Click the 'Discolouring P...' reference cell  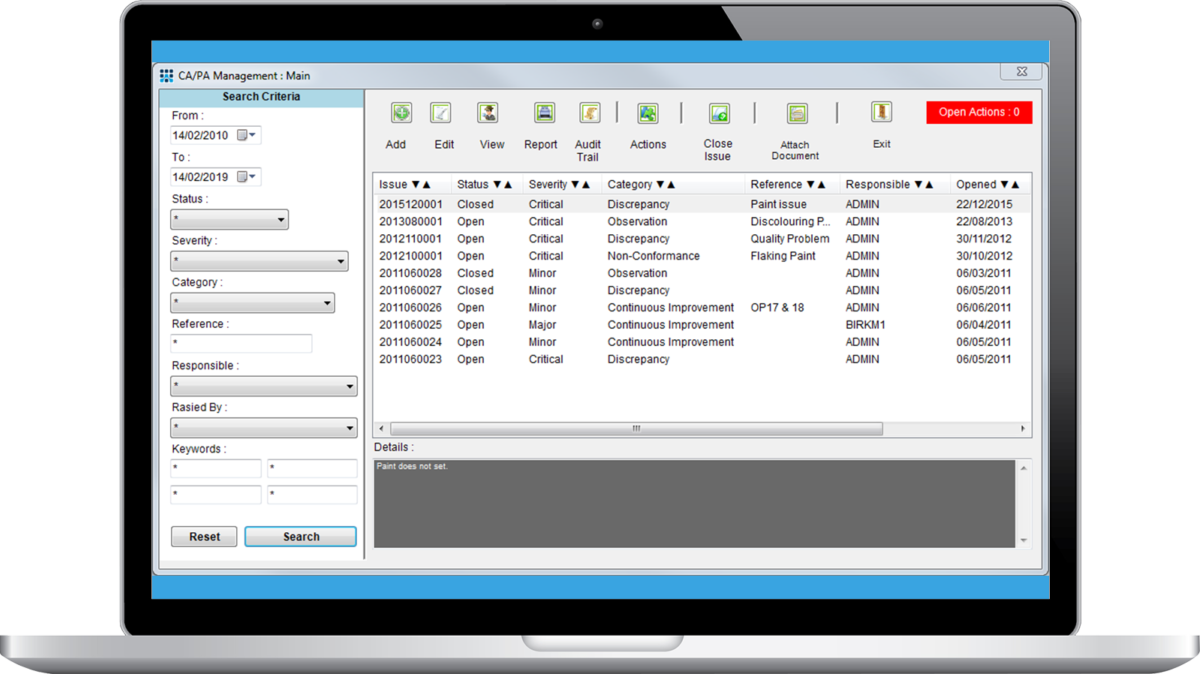[790, 222]
